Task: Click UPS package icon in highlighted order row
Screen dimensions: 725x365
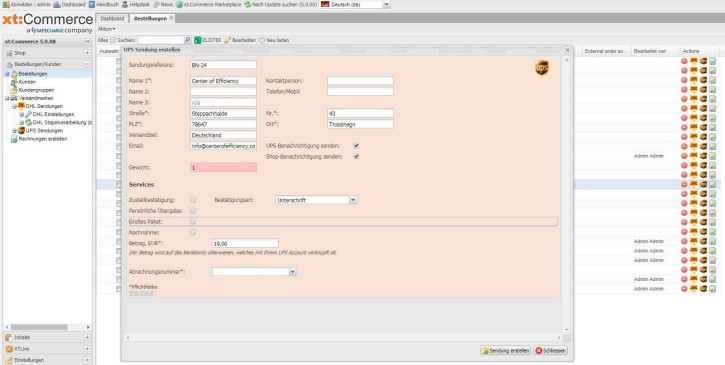Action: [x=703, y=184]
